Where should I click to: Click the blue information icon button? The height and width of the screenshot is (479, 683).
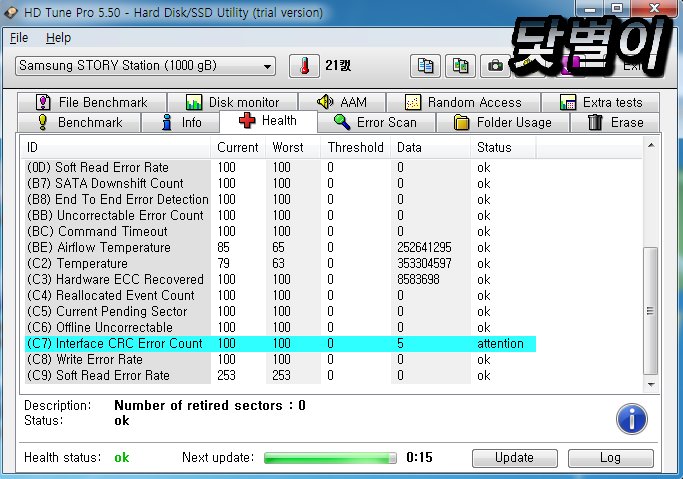(x=632, y=419)
